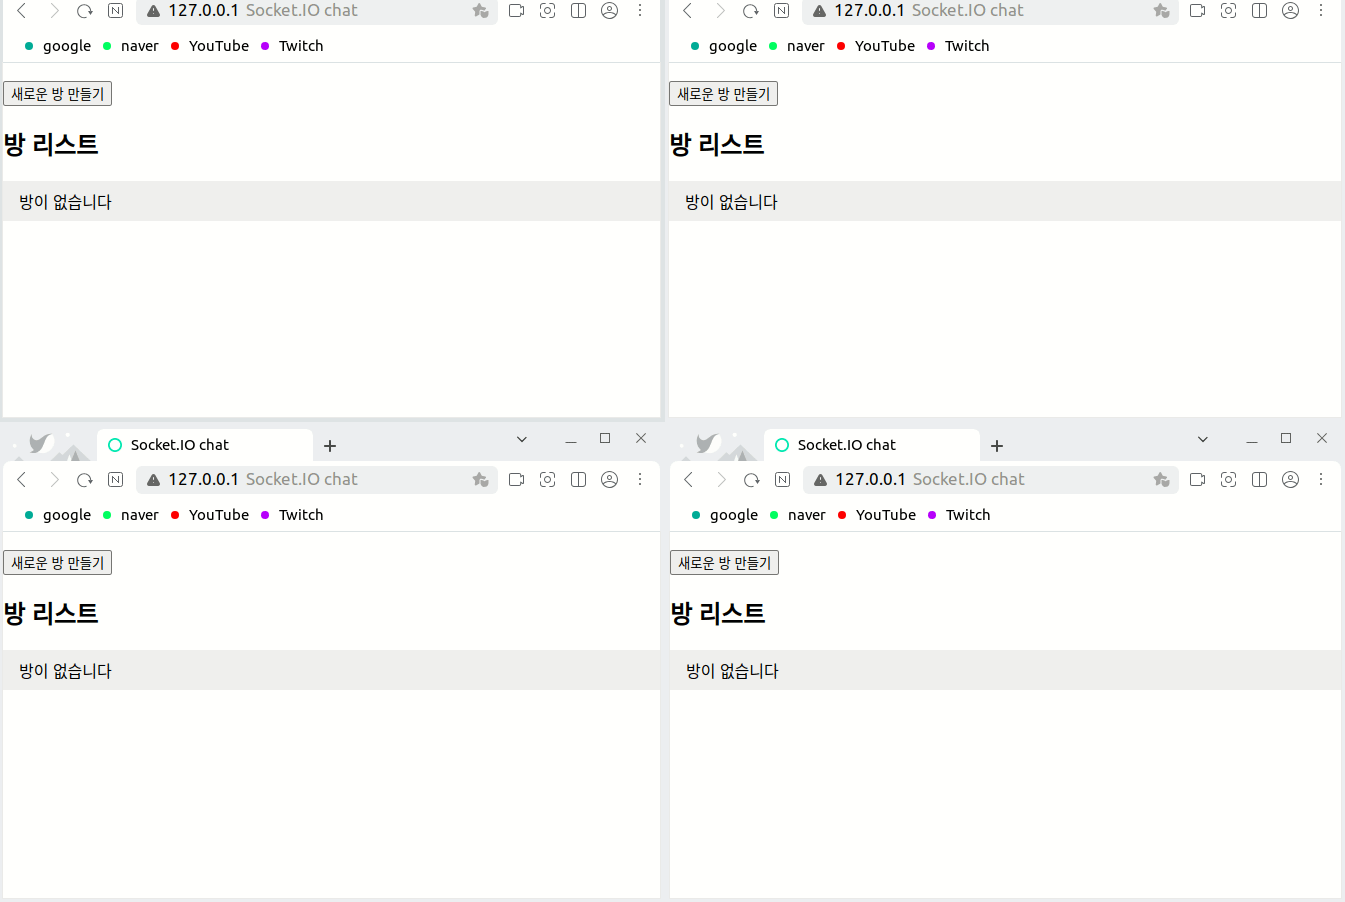Reload page in top-left browser window

pyautogui.click(x=85, y=11)
